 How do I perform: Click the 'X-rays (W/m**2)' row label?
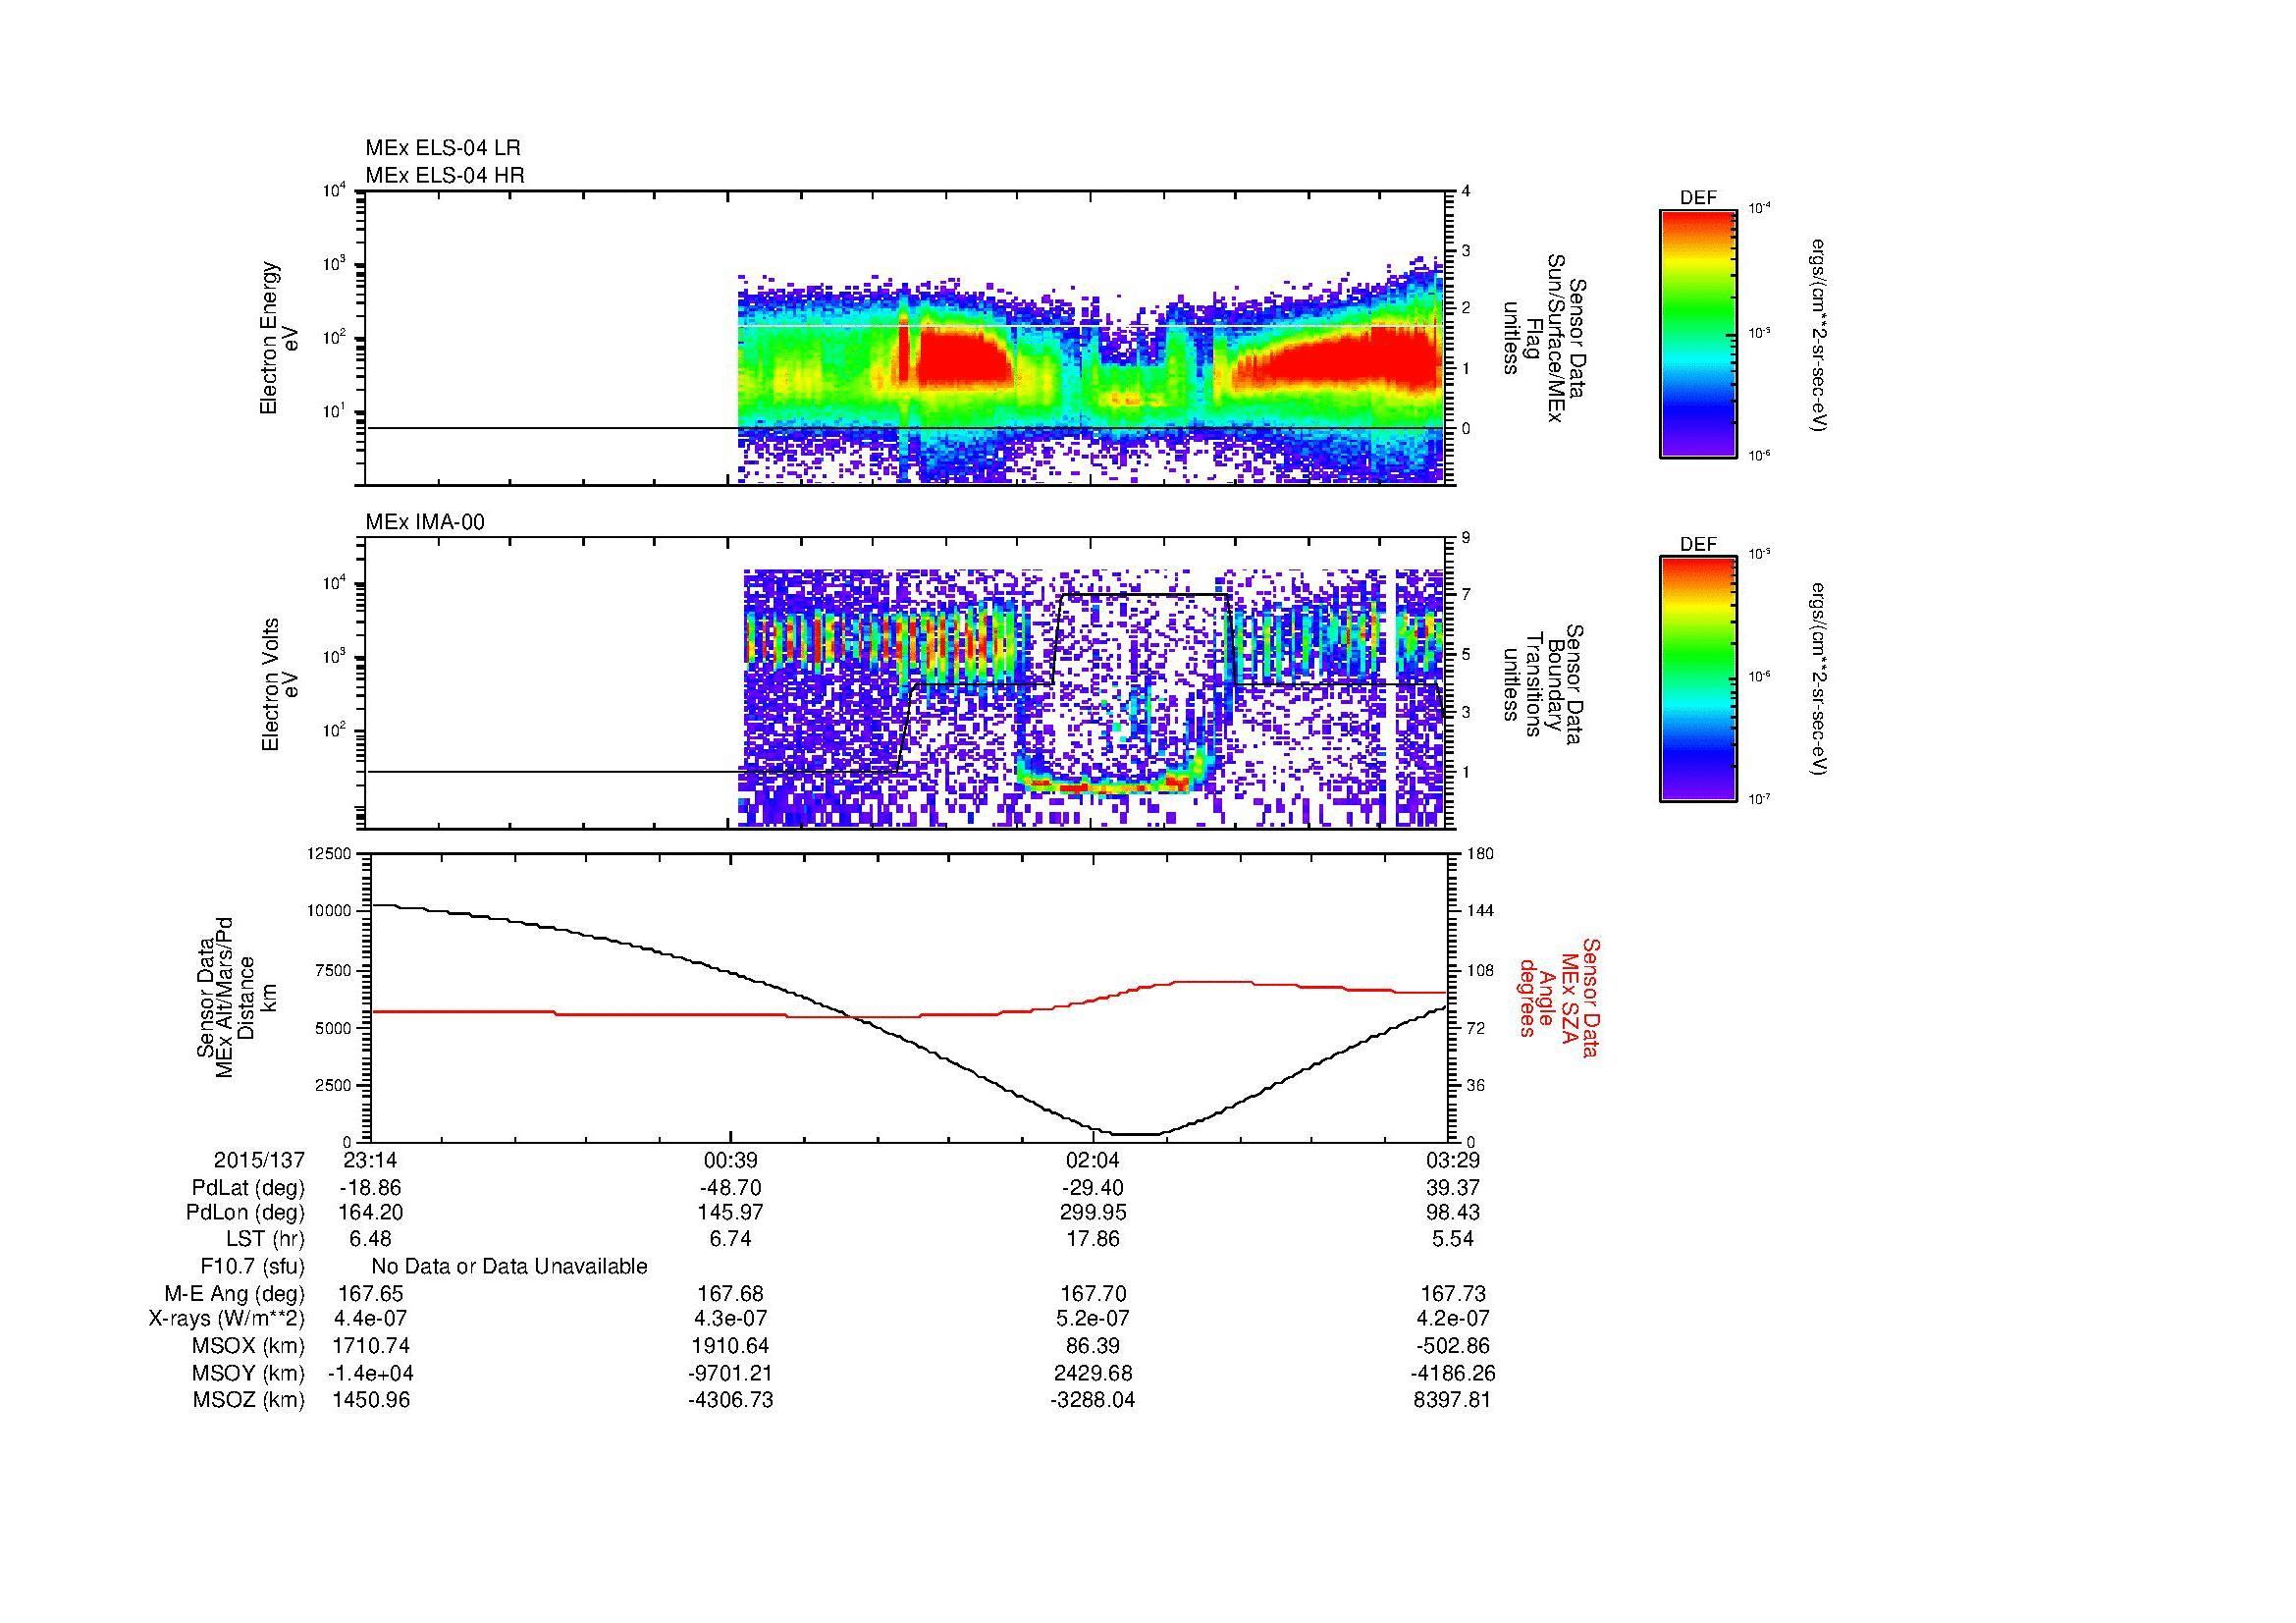click(227, 1319)
